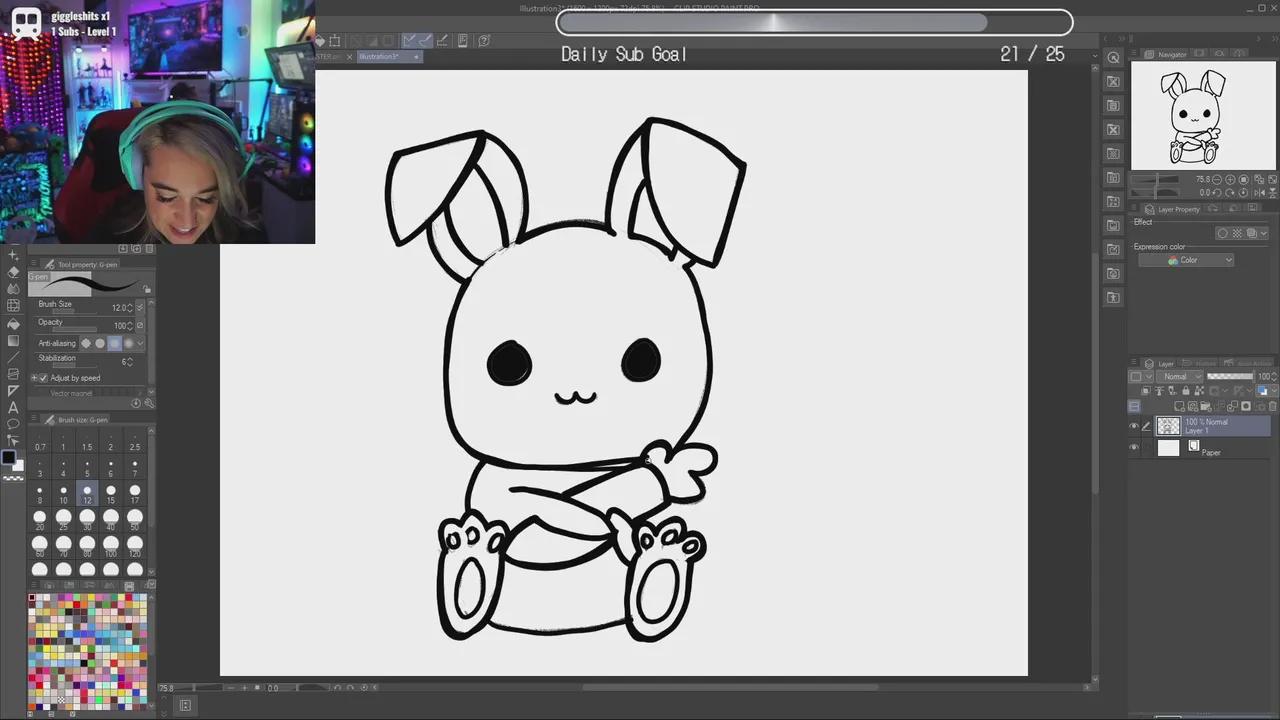Delete the selected layer with trash icon
1280x720 pixels.
pyautogui.click(x=1271, y=406)
